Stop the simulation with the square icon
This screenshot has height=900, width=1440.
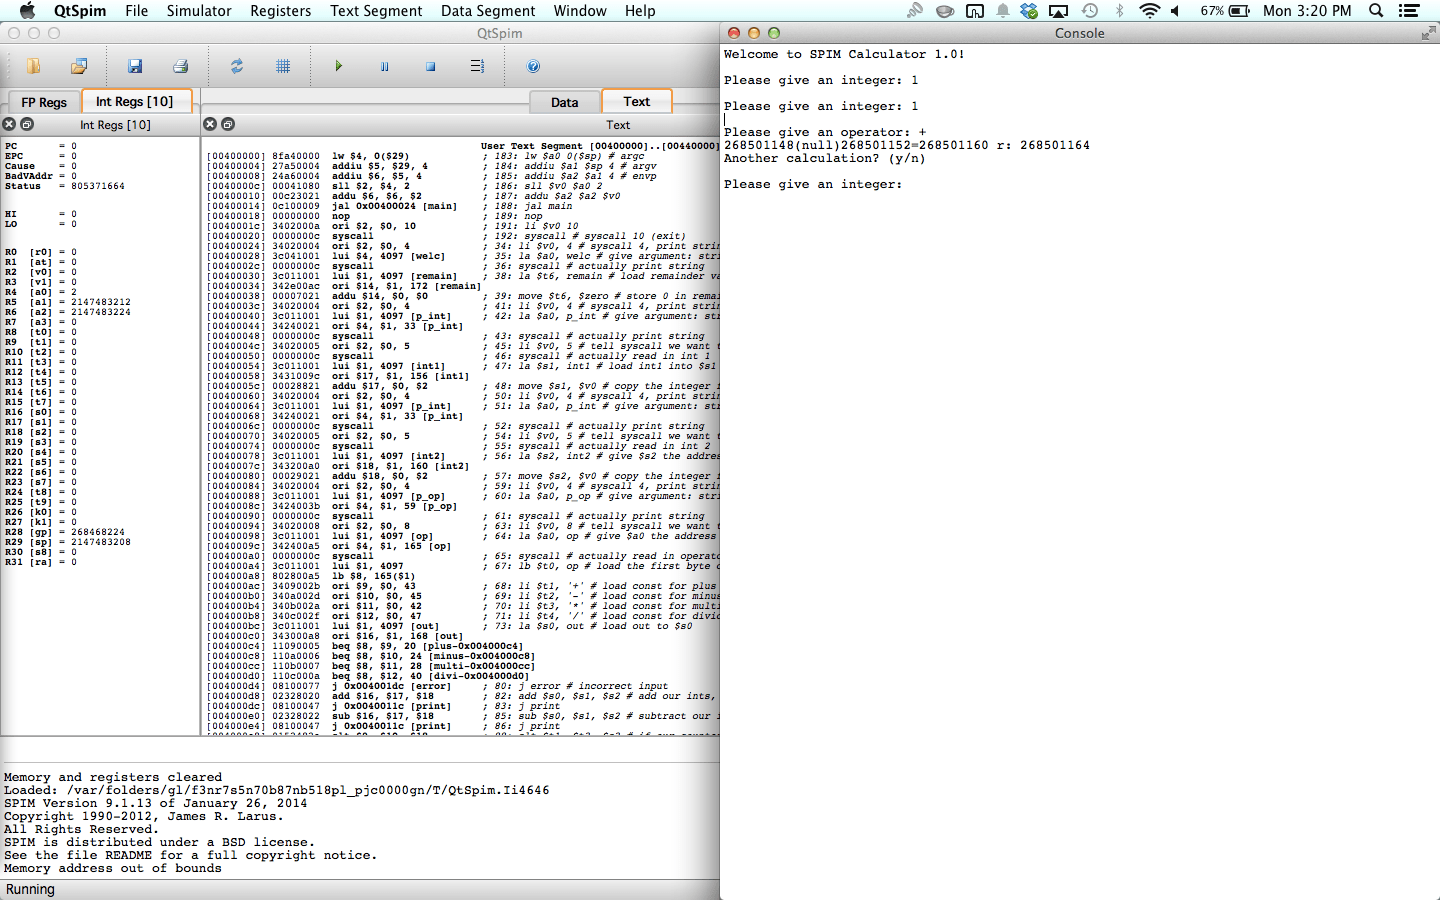coord(430,66)
